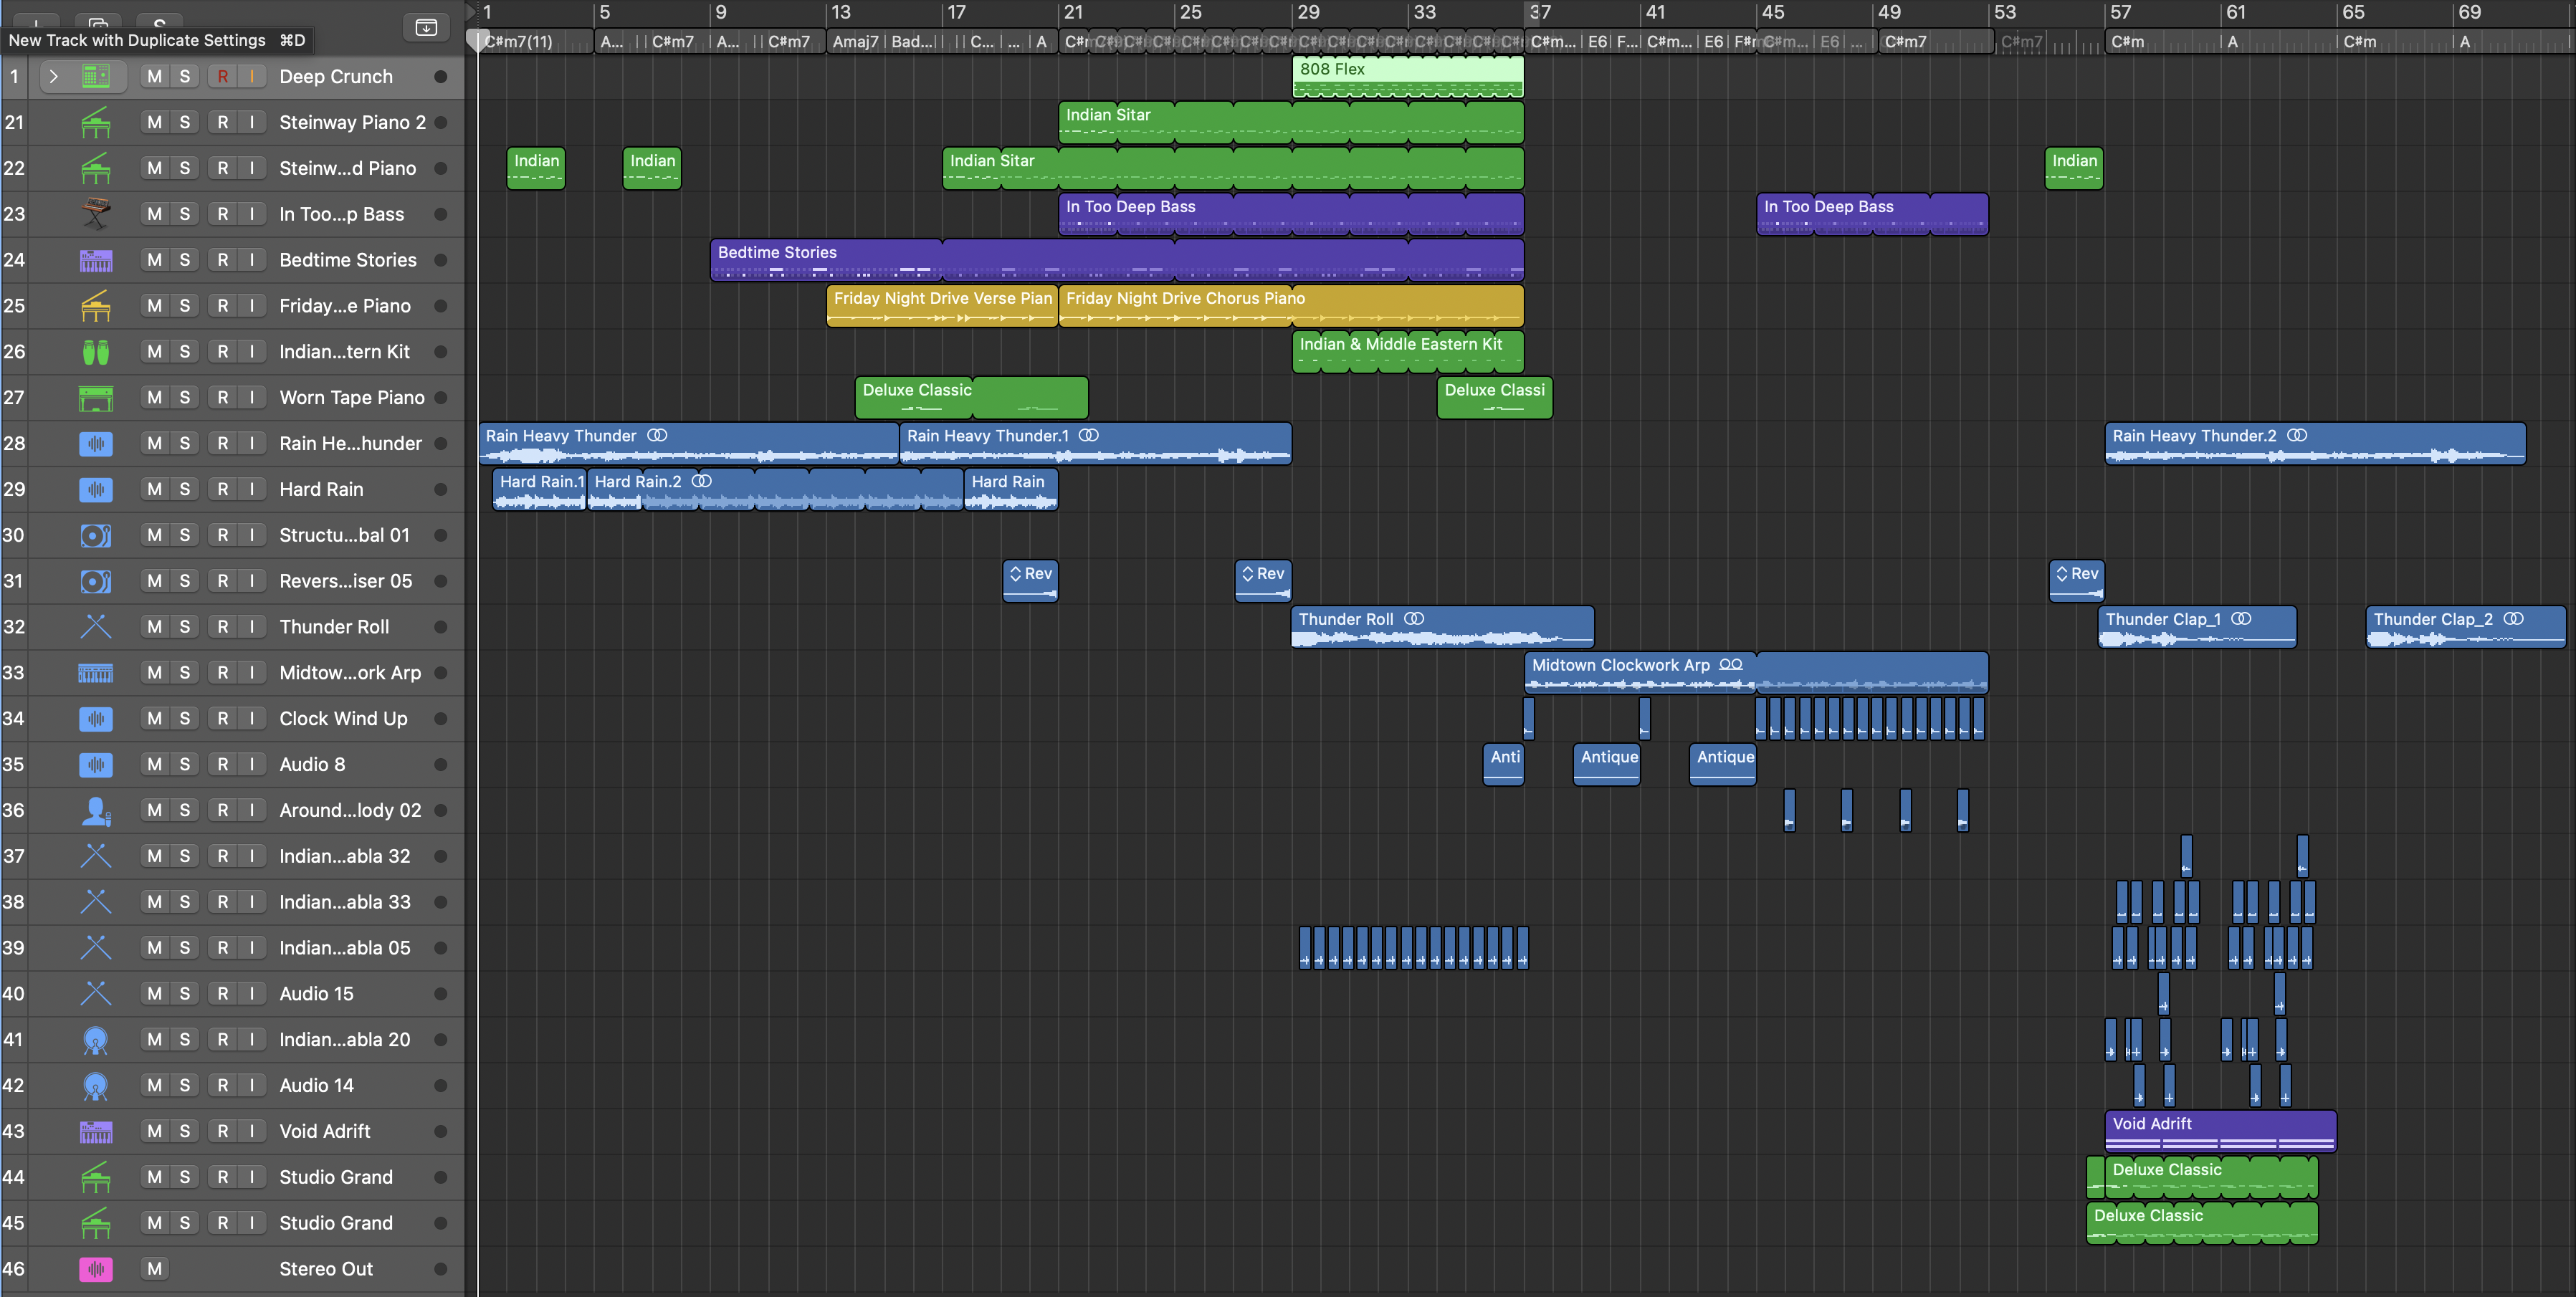2576x1297 pixels.
Task: Click the Hard Rain track waveform icon
Action: [x=96, y=489]
